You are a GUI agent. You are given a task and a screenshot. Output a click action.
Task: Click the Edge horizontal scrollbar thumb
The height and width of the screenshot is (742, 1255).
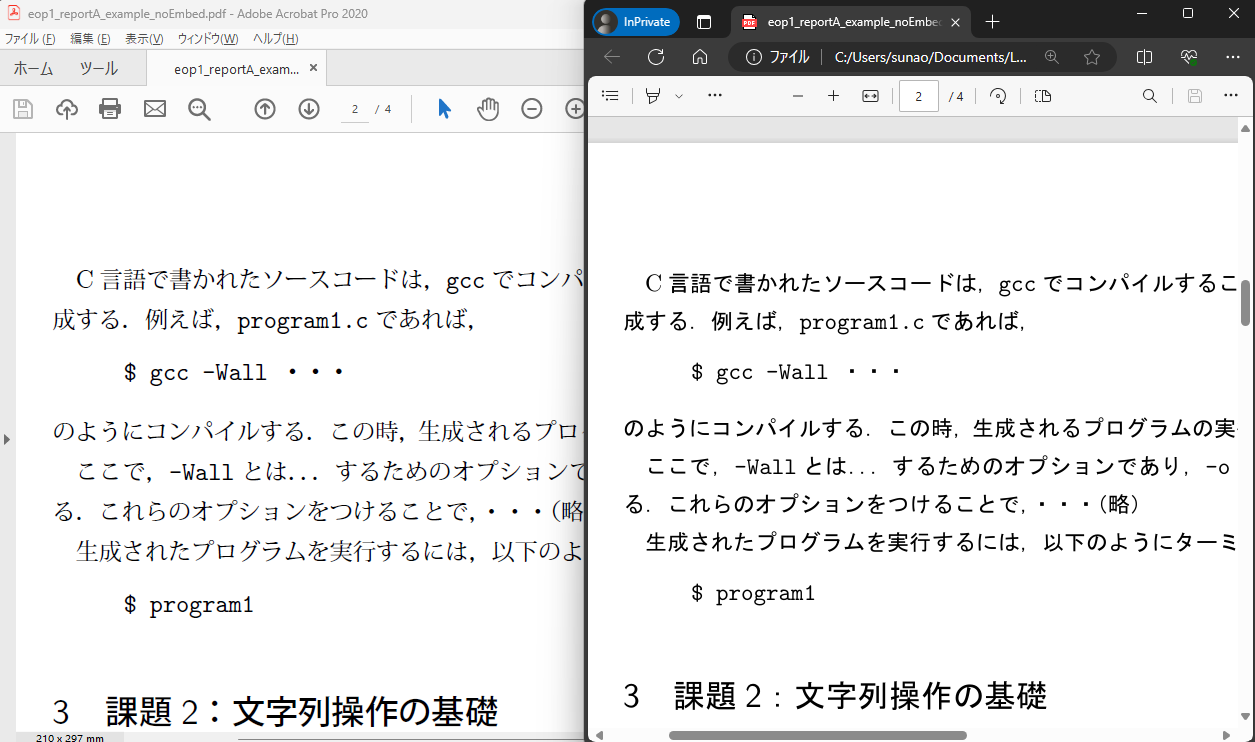click(817, 735)
